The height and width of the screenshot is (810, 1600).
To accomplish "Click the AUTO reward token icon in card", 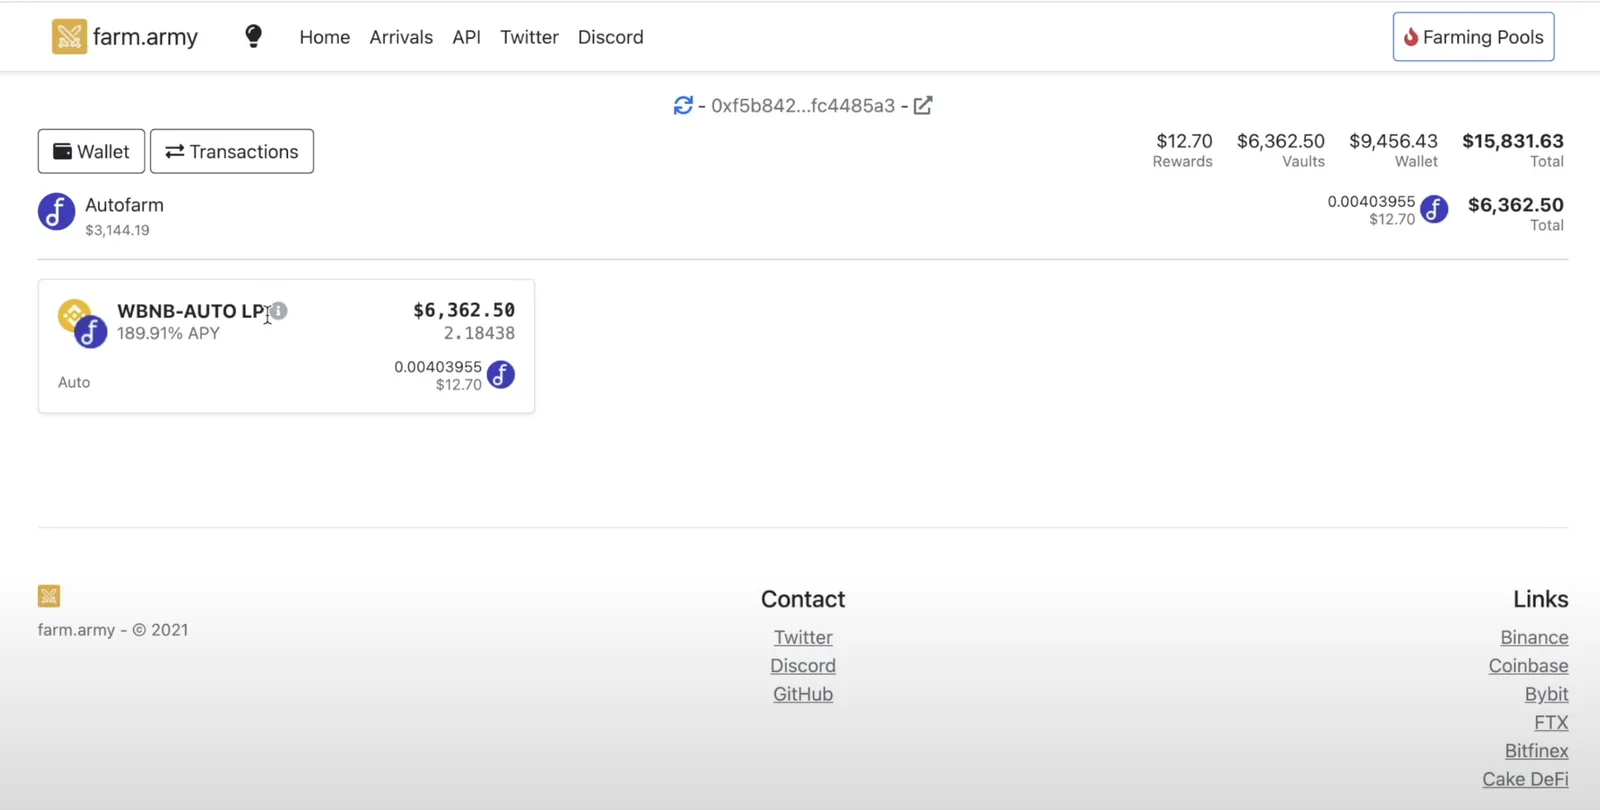I will tap(501, 375).
